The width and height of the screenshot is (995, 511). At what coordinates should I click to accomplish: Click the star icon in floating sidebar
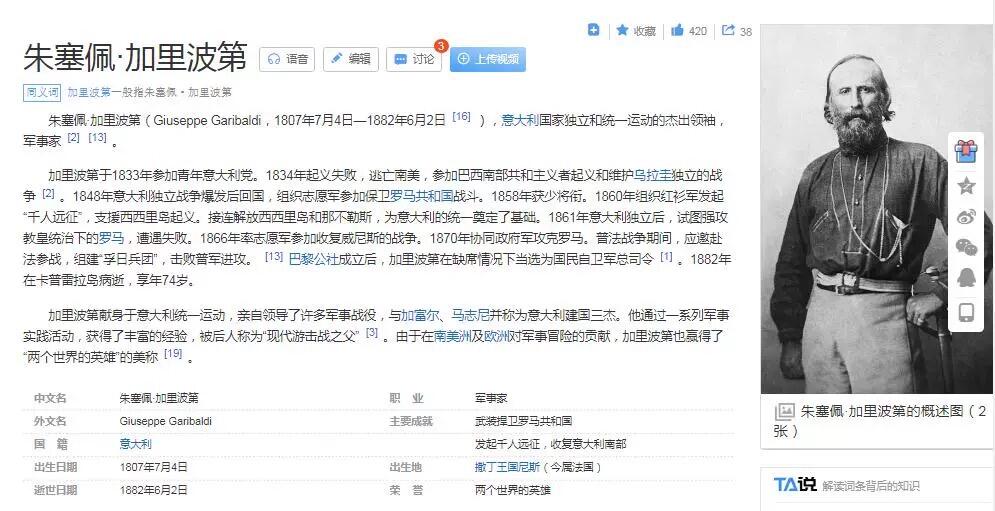[x=965, y=185]
